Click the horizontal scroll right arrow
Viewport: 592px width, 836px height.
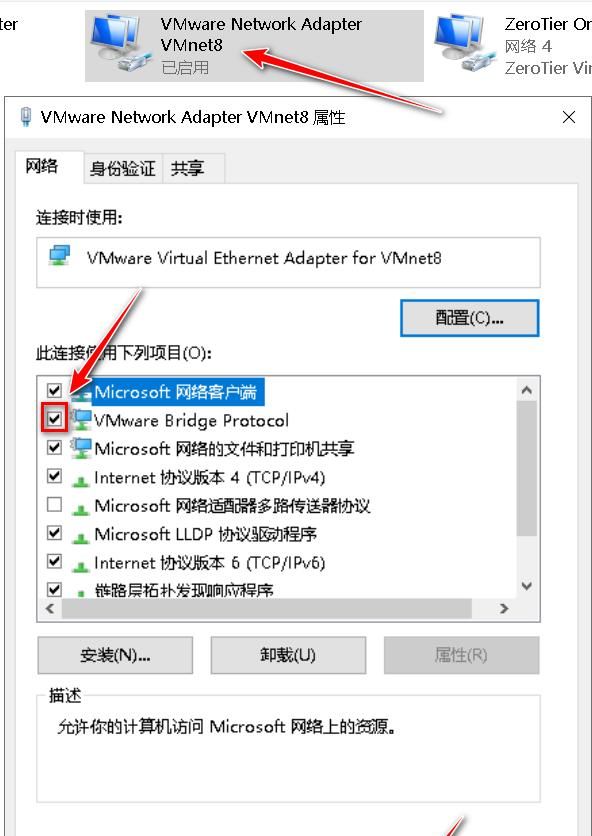click(503, 608)
